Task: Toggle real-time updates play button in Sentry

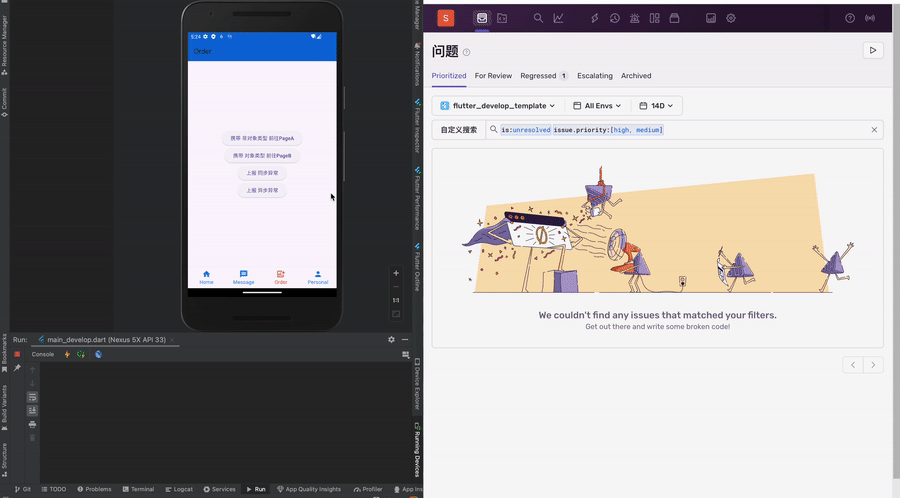Action: (x=873, y=50)
